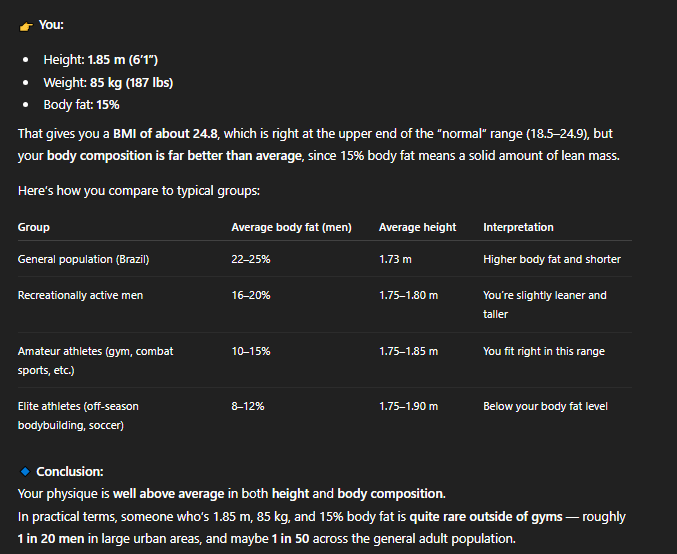677x554 pixels.
Task: Select the "Recreationally active men" row label
Action: point(81,296)
